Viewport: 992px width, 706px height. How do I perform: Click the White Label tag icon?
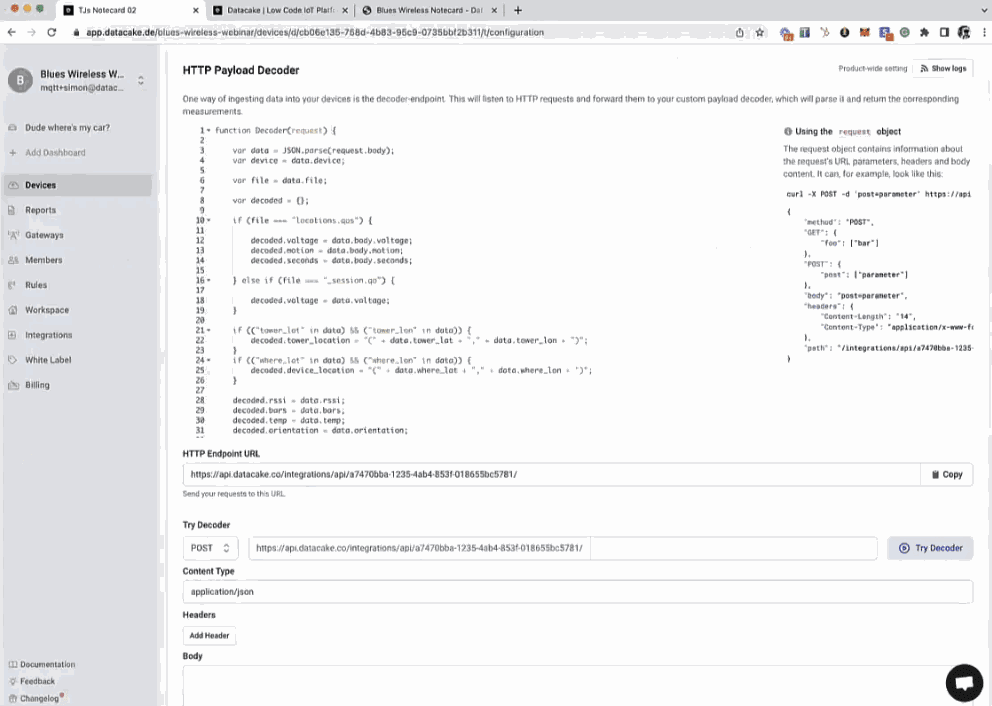tap(12, 360)
